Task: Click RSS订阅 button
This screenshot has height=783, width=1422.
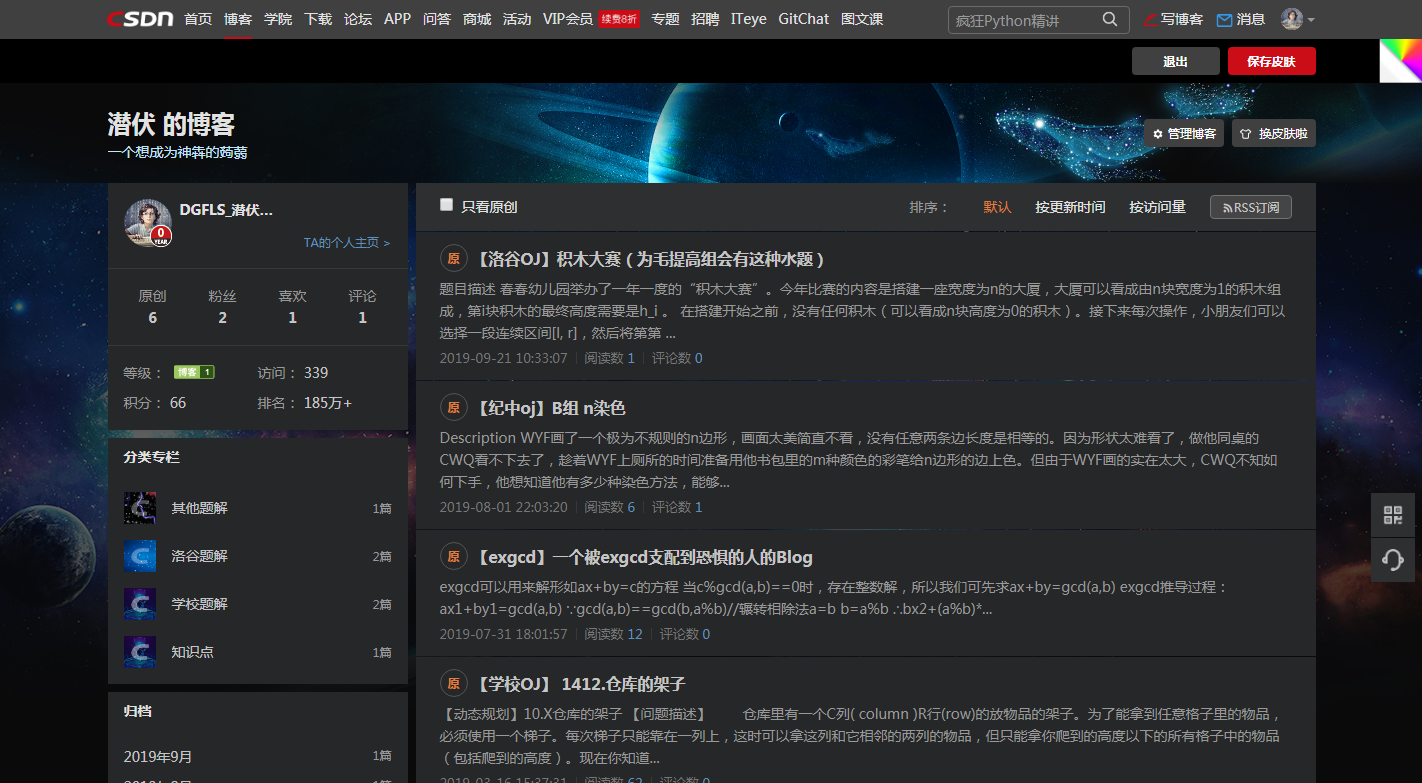Action: (x=1250, y=207)
